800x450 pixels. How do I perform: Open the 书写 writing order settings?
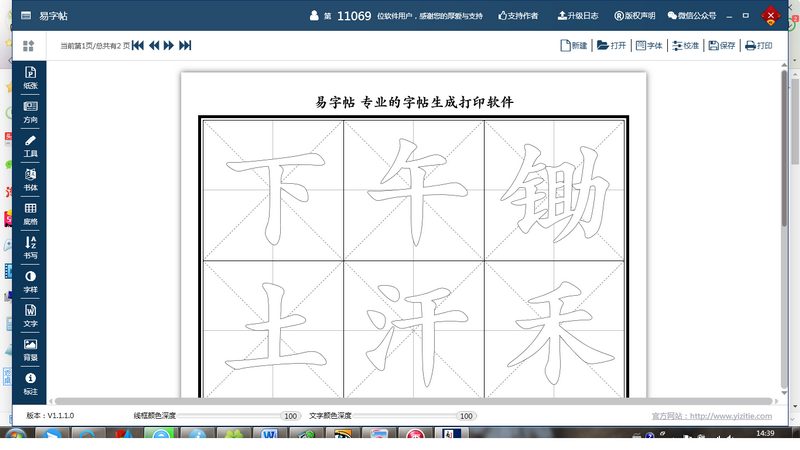point(30,248)
